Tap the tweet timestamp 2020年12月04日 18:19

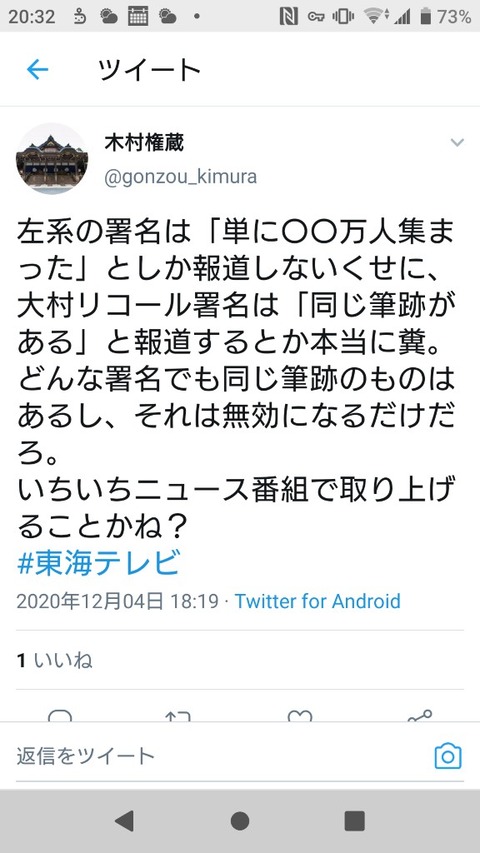118,601
